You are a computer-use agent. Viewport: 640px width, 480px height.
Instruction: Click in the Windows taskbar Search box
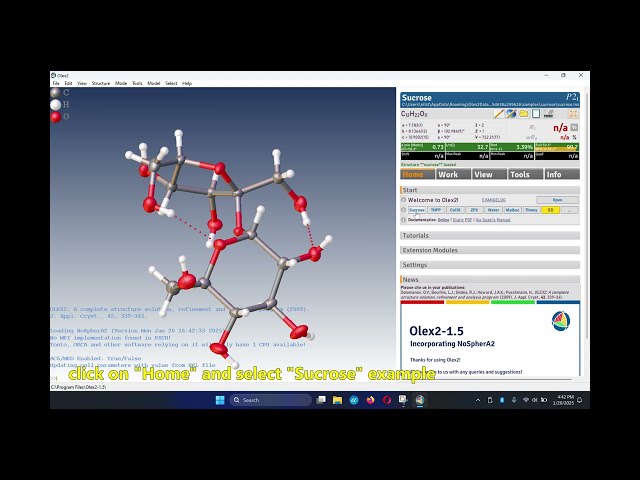point(270,400)
